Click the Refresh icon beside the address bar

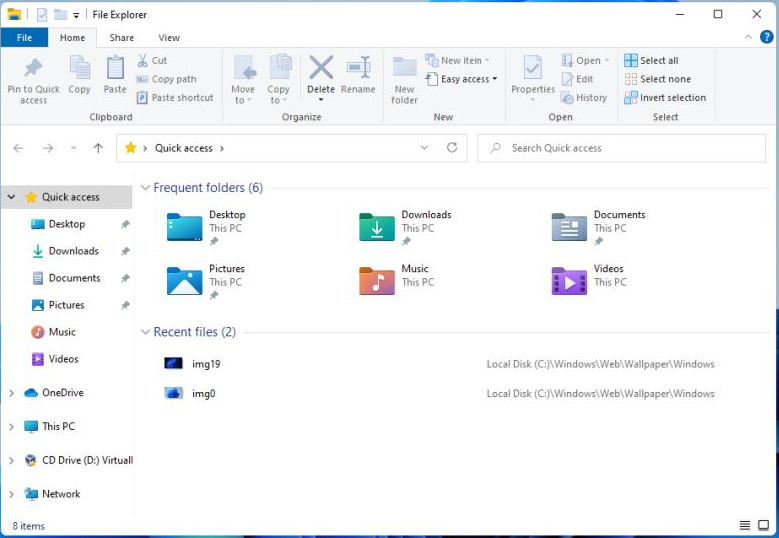452,148
